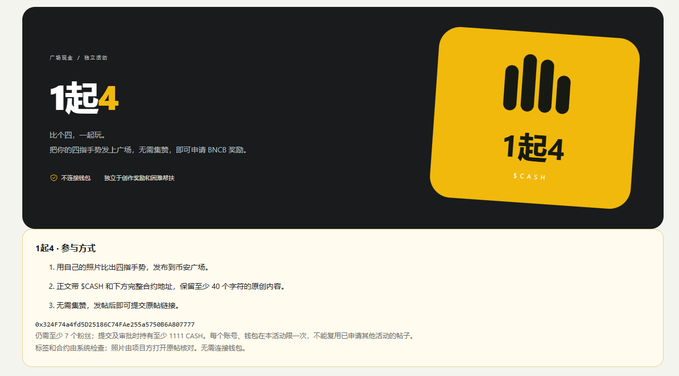Click the contract address starting with 0x324F74a4
The width and height of the screenshot is (679, 376).
tap(115, 324)
